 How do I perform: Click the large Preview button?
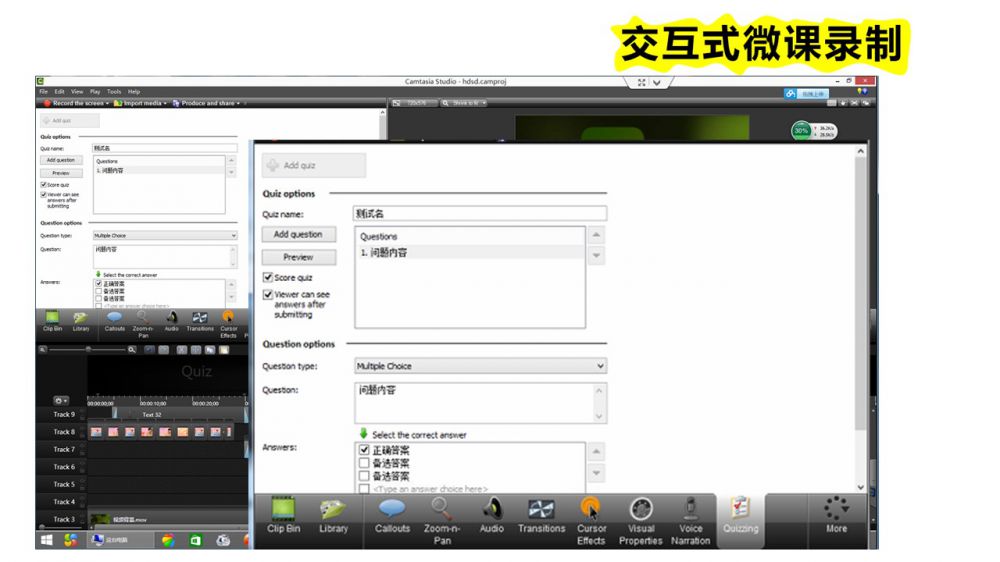click(x=298, y=257)
